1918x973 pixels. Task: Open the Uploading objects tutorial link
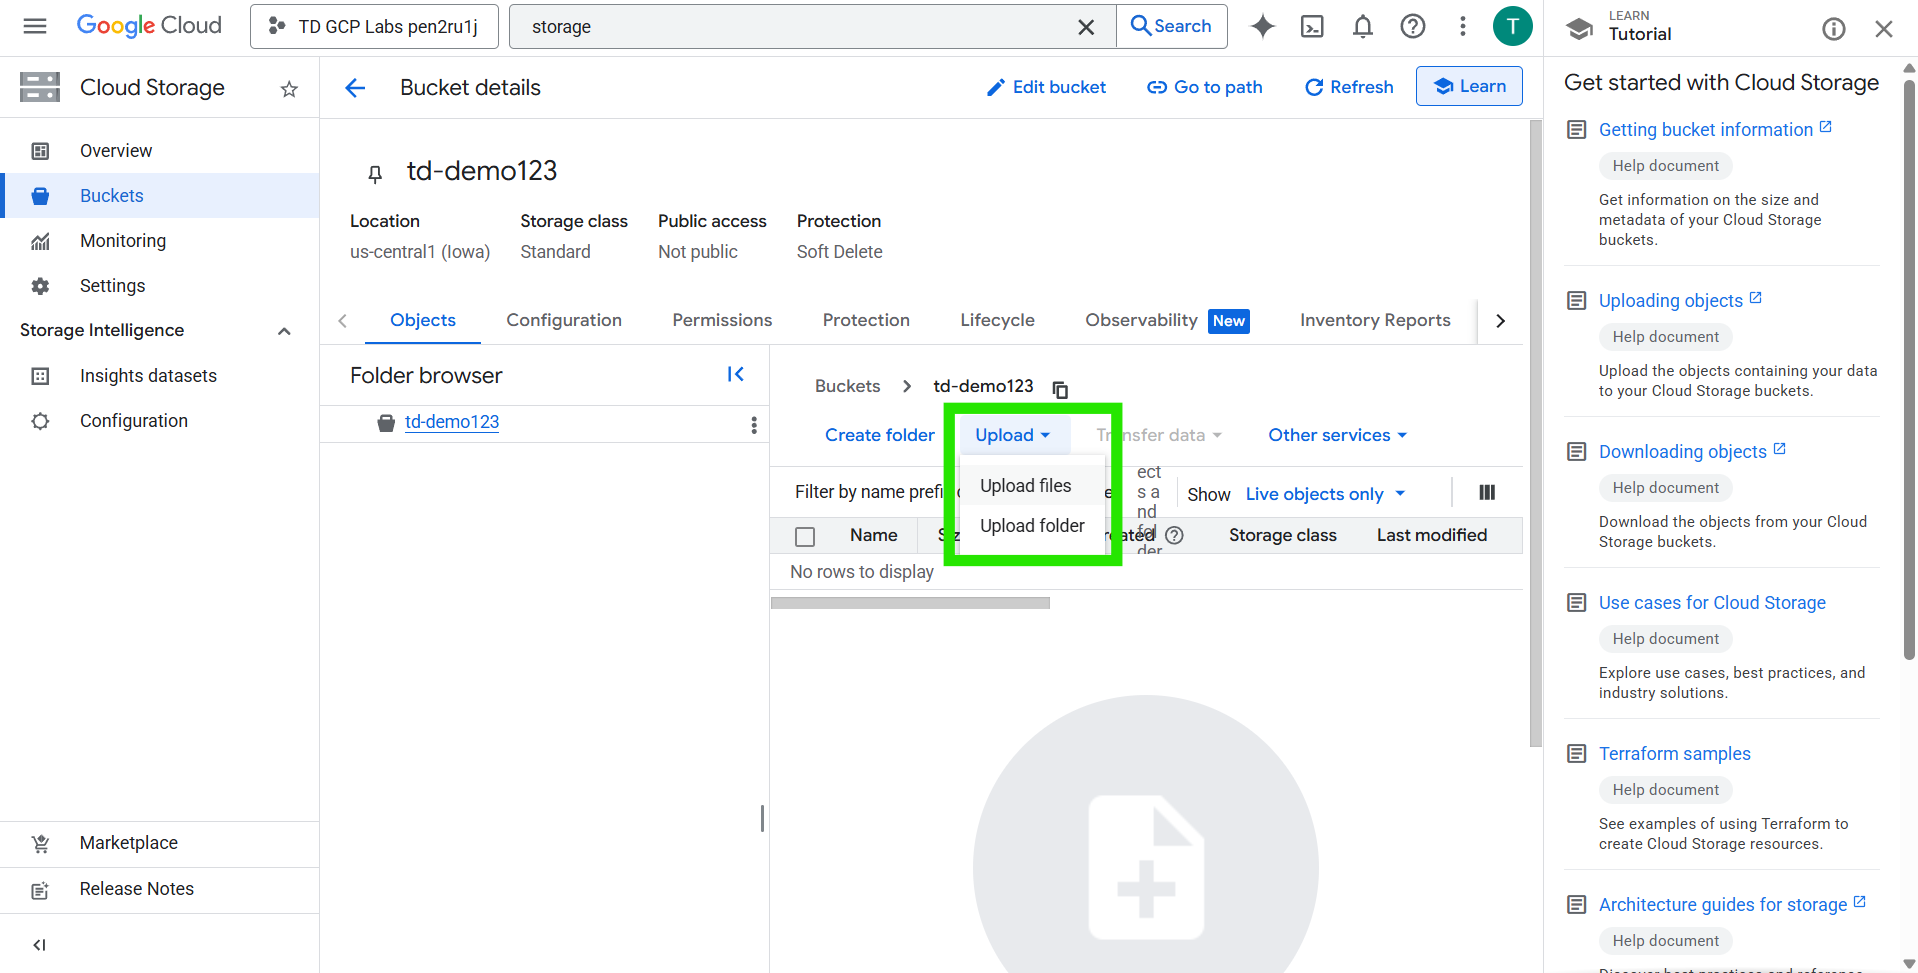point(1670,301)
